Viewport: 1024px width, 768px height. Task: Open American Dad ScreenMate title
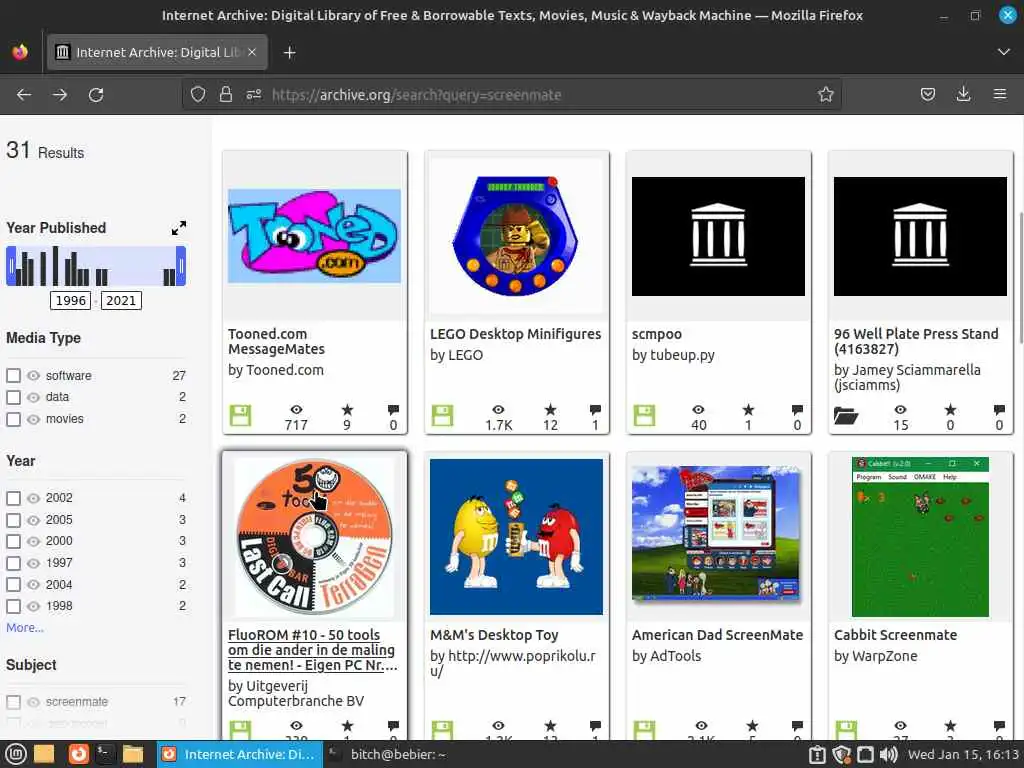point(717,635)
